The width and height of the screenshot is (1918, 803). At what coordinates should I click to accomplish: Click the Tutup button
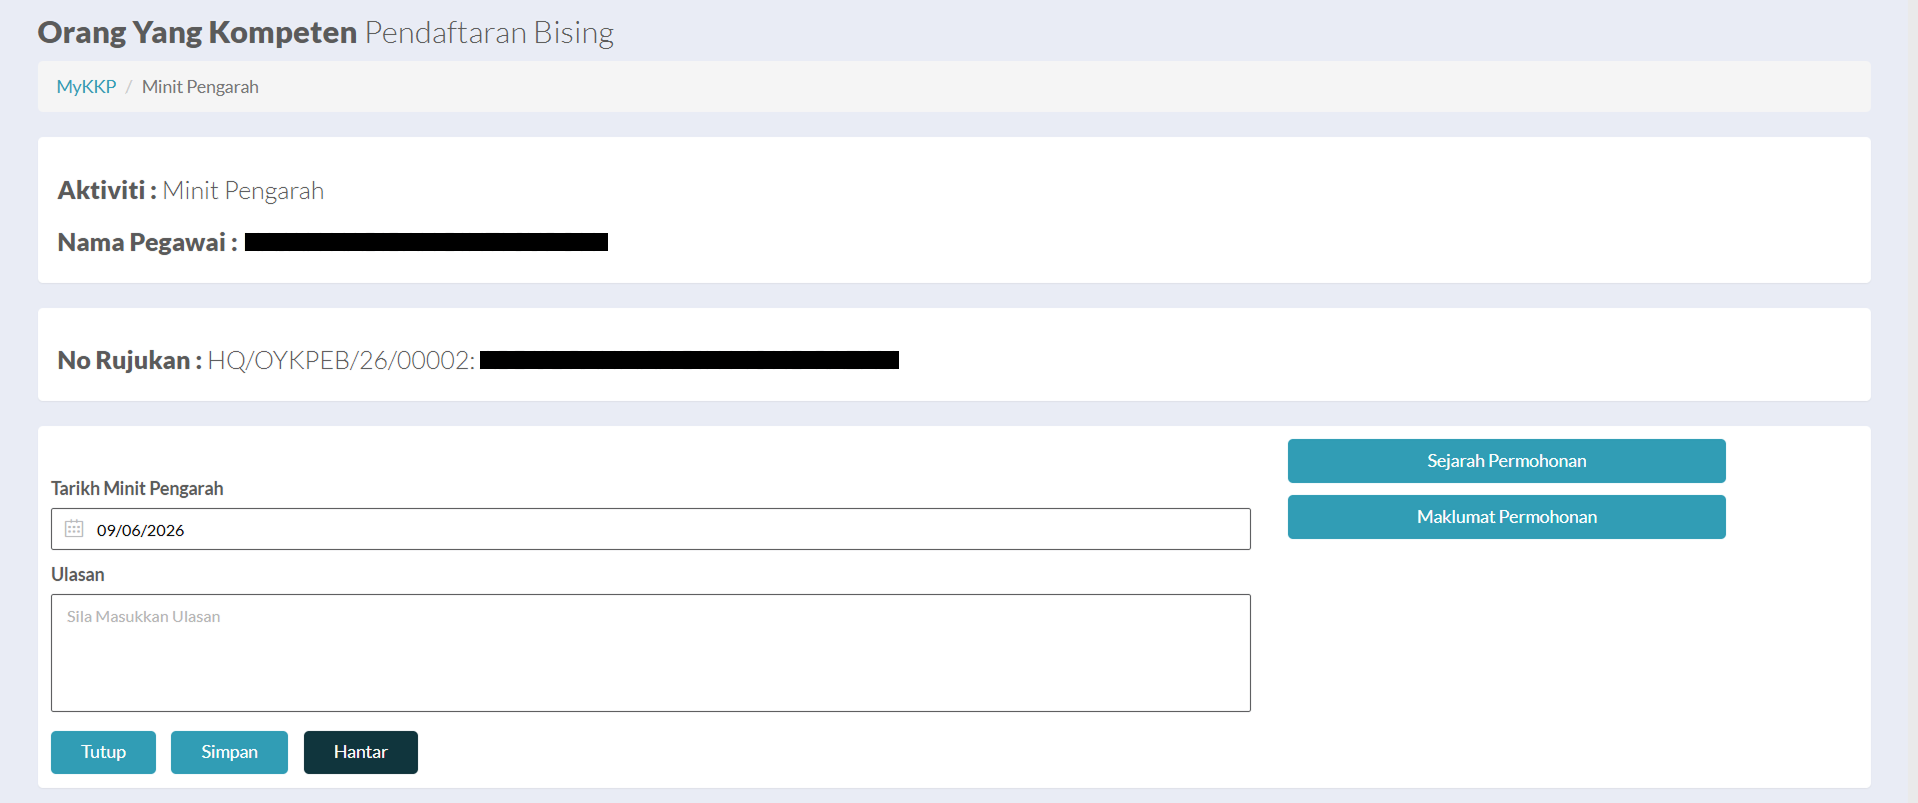[x=103, y=752]
